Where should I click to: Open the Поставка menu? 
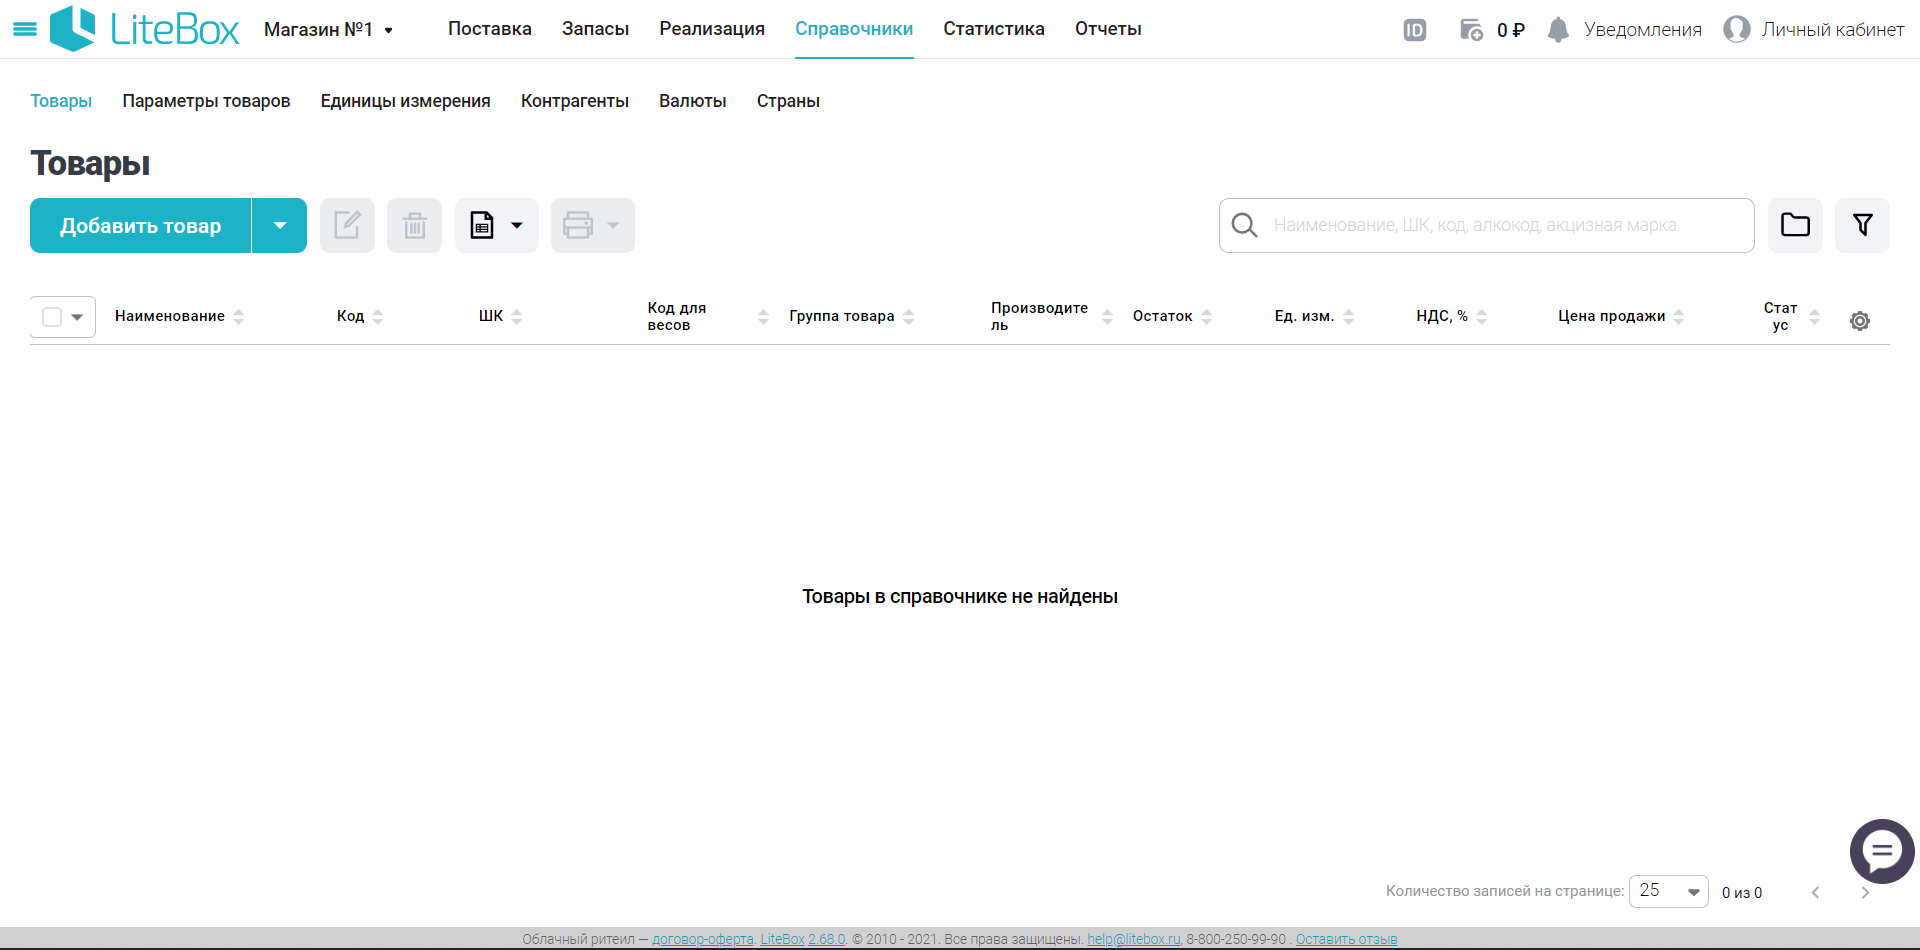[490, 29]
